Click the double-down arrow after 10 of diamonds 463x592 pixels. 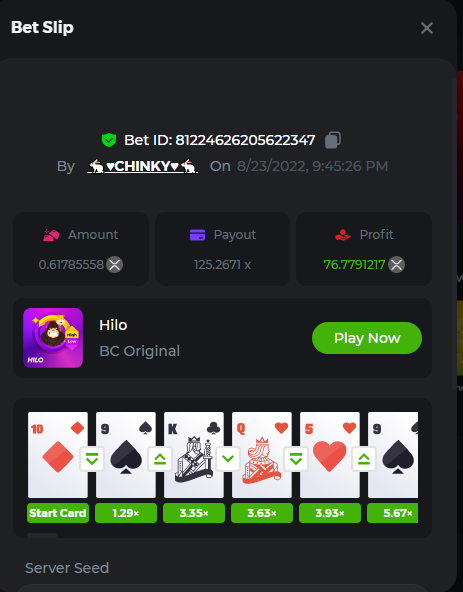92,459
